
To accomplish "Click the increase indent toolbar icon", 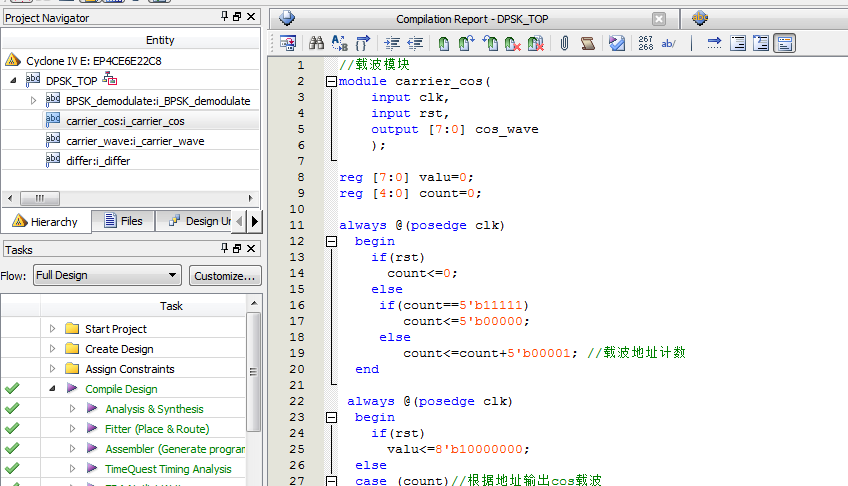I will (391, 44).
